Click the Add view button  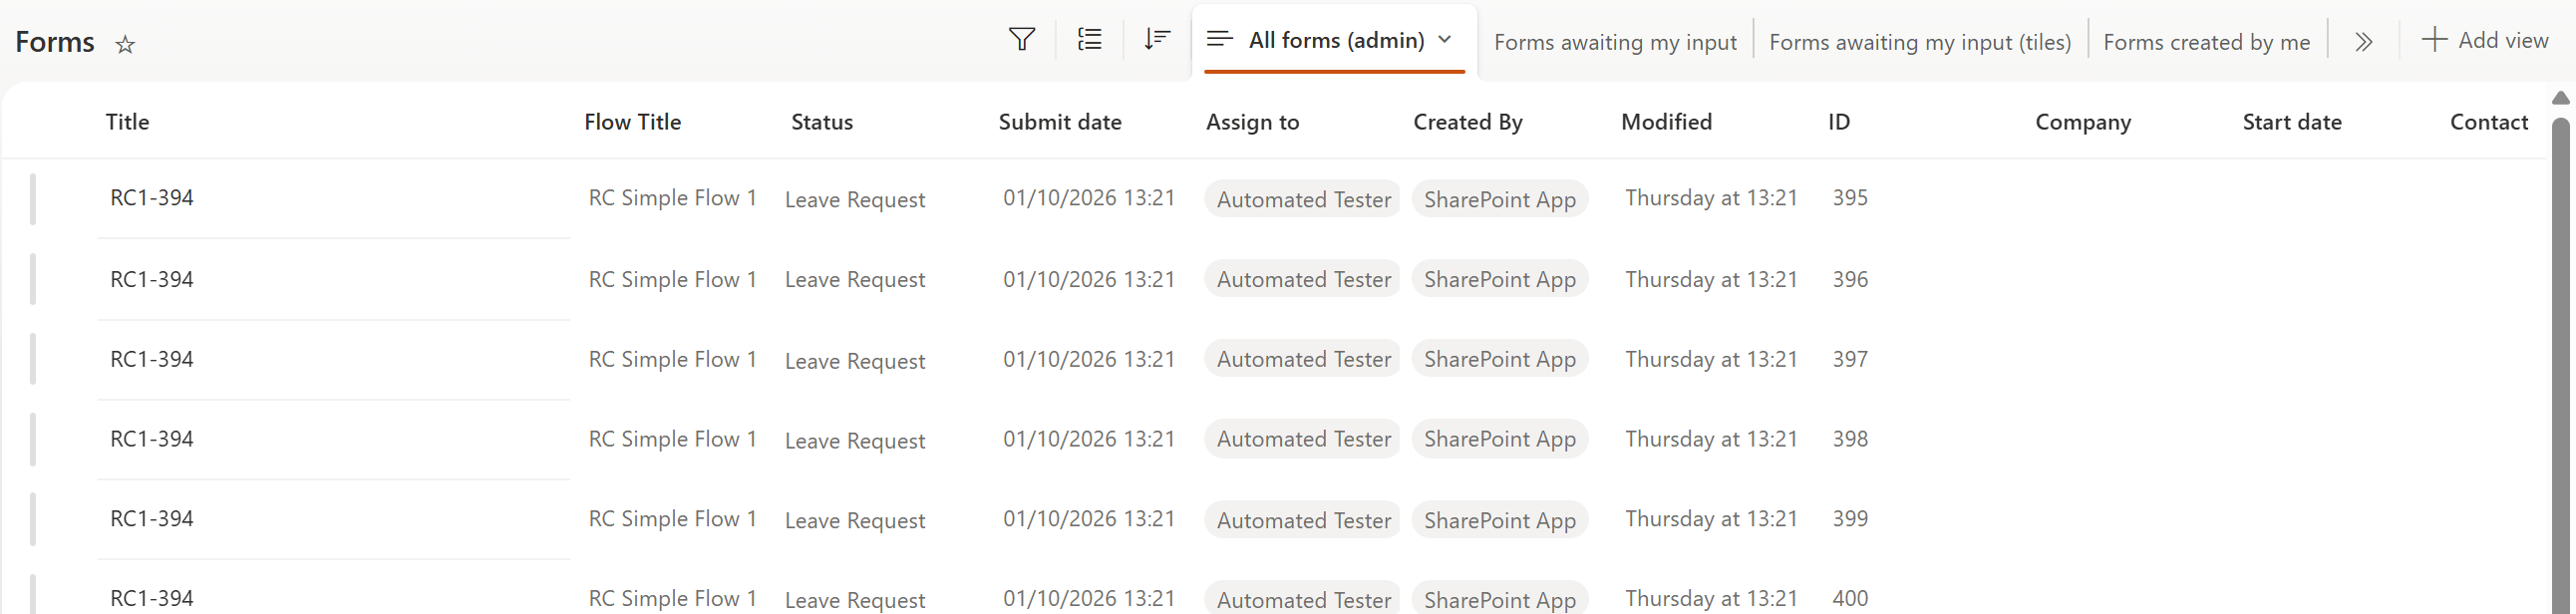tap(2485, 40)
